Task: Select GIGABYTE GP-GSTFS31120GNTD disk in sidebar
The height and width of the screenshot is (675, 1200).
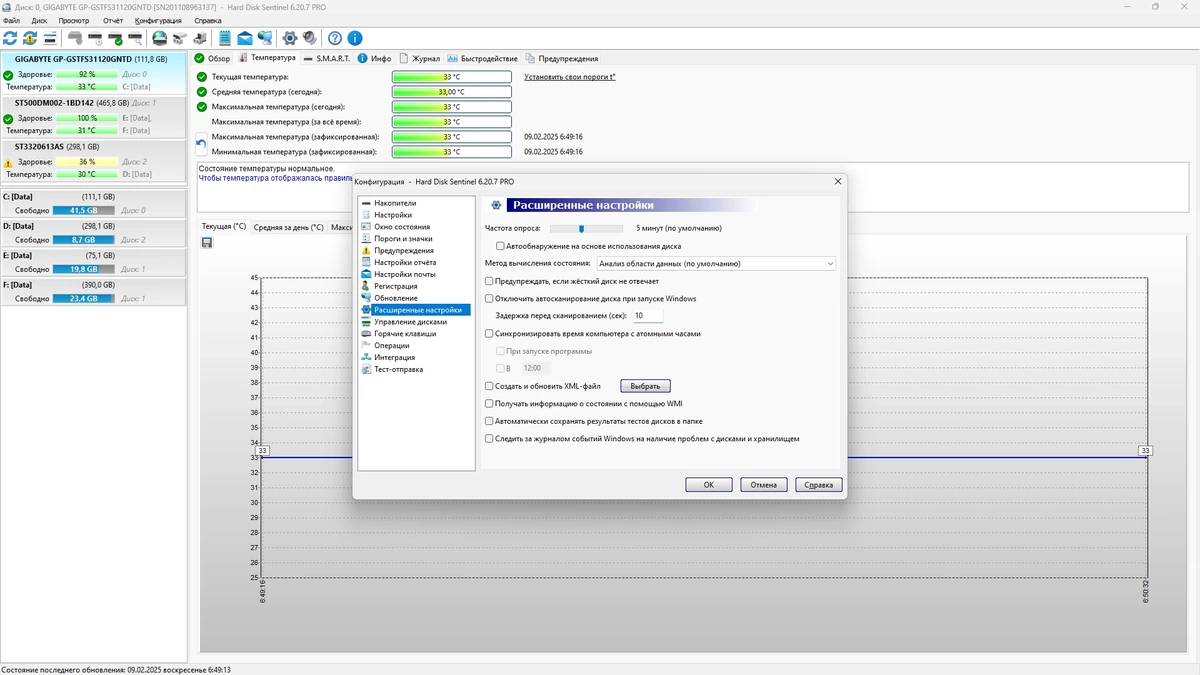Action: pos(93,73)
